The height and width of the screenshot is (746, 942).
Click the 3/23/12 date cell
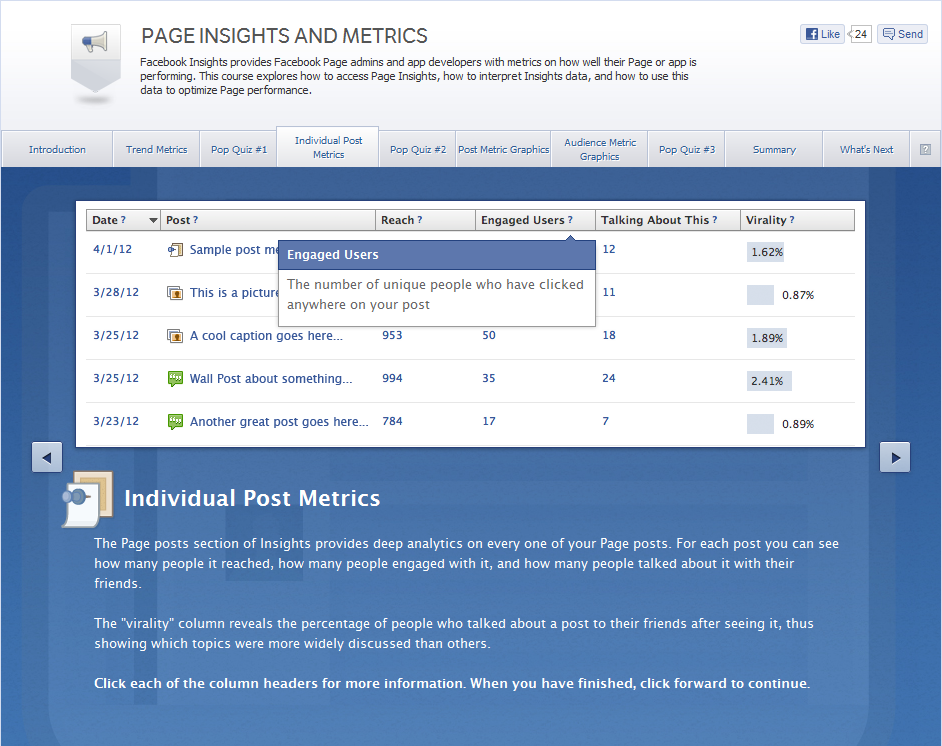click(116, 421)
